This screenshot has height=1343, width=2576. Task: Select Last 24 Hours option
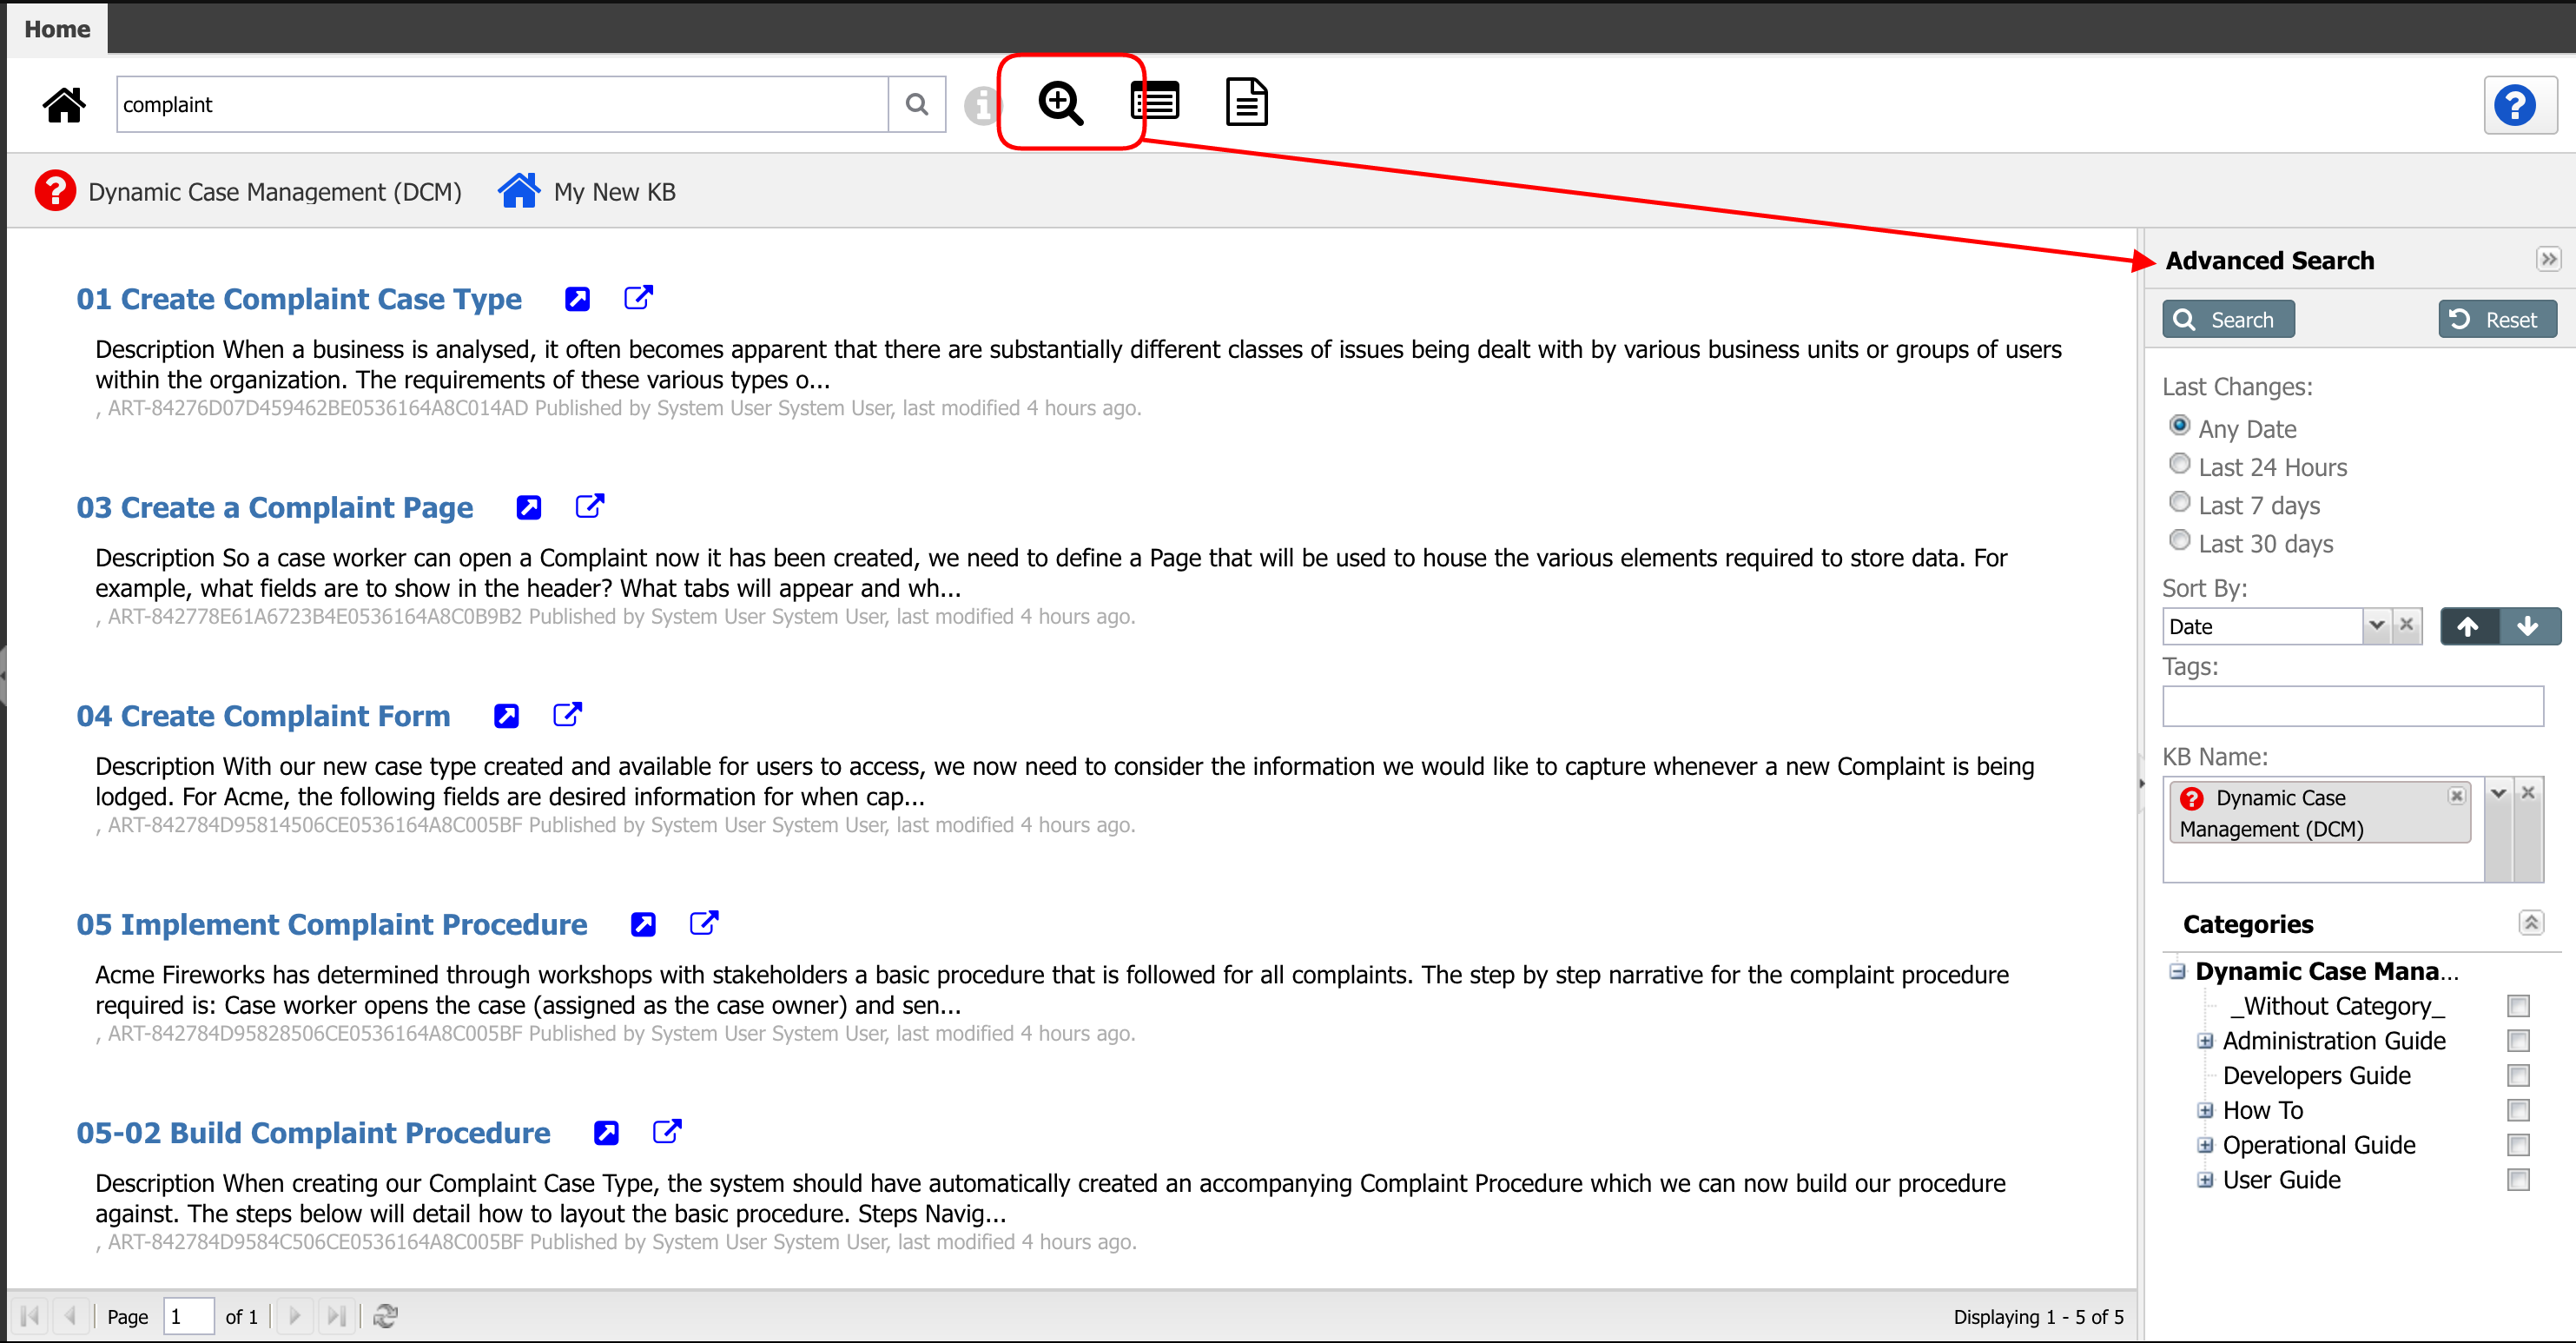coord(2179,464)
